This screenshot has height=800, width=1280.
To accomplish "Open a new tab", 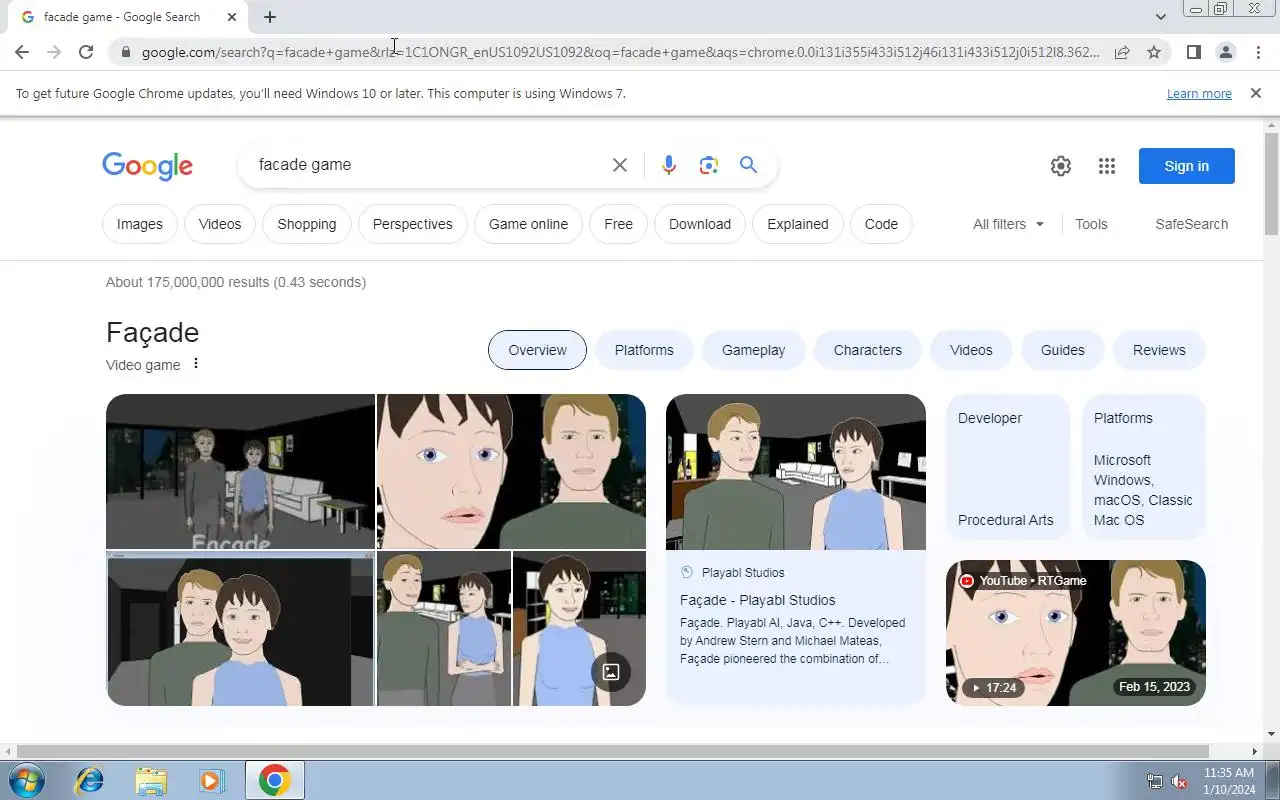I will pos(270,17).
